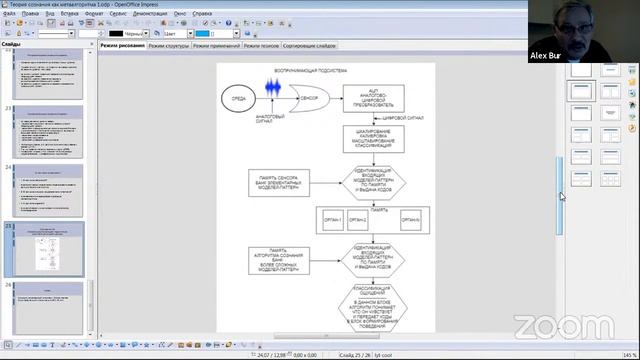Open the Файл menu
This screenshot has height=360, width=640.
tap(9, 13)
